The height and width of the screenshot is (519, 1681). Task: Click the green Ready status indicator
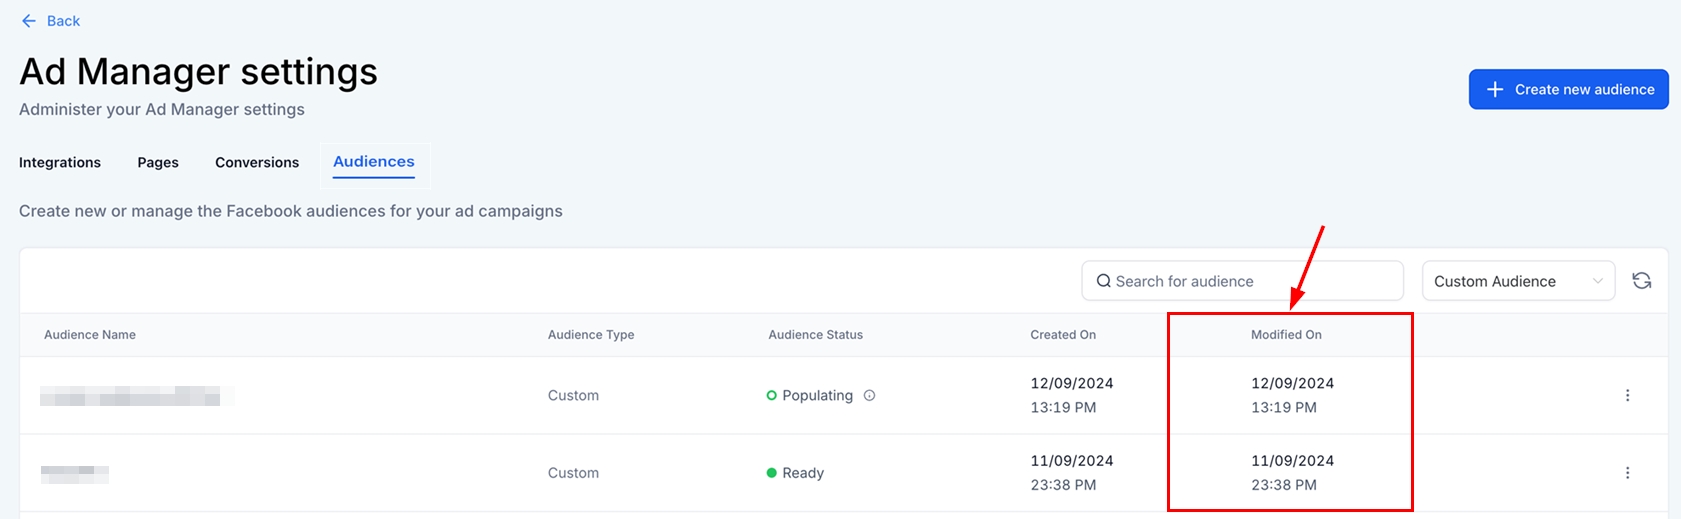click(x=771, y=473)
